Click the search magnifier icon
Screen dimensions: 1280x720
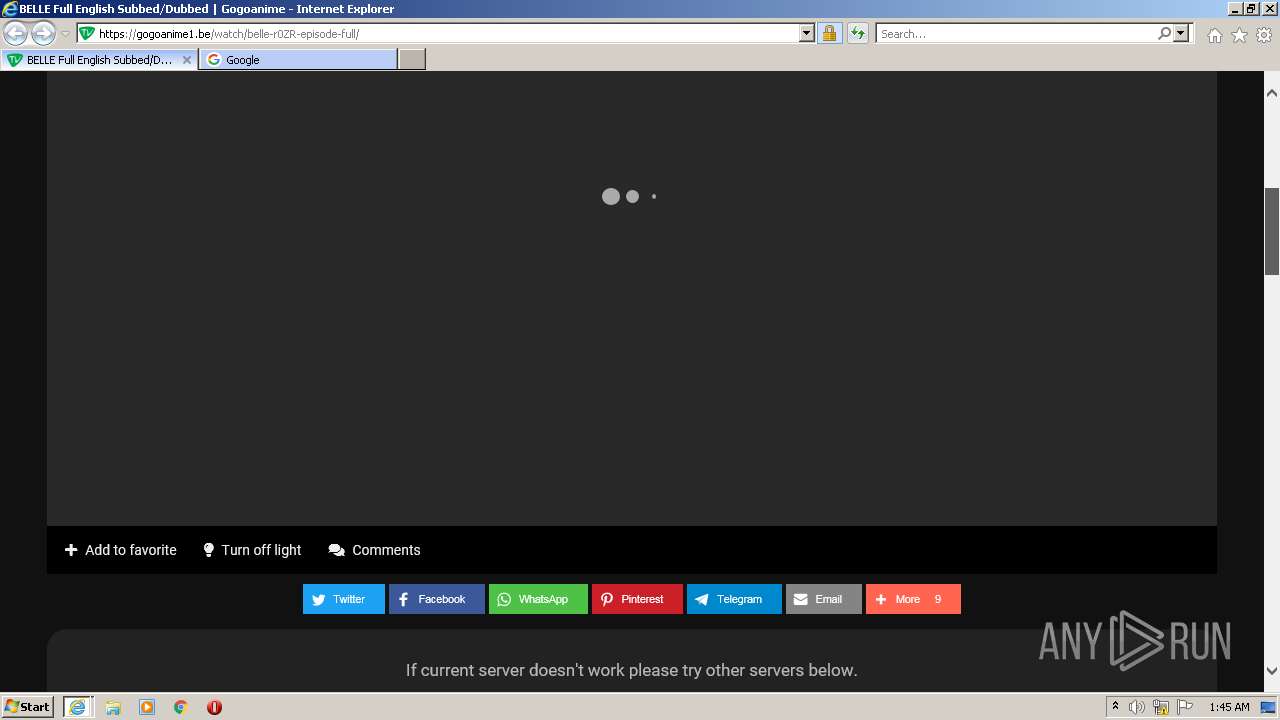[1164, 33]
